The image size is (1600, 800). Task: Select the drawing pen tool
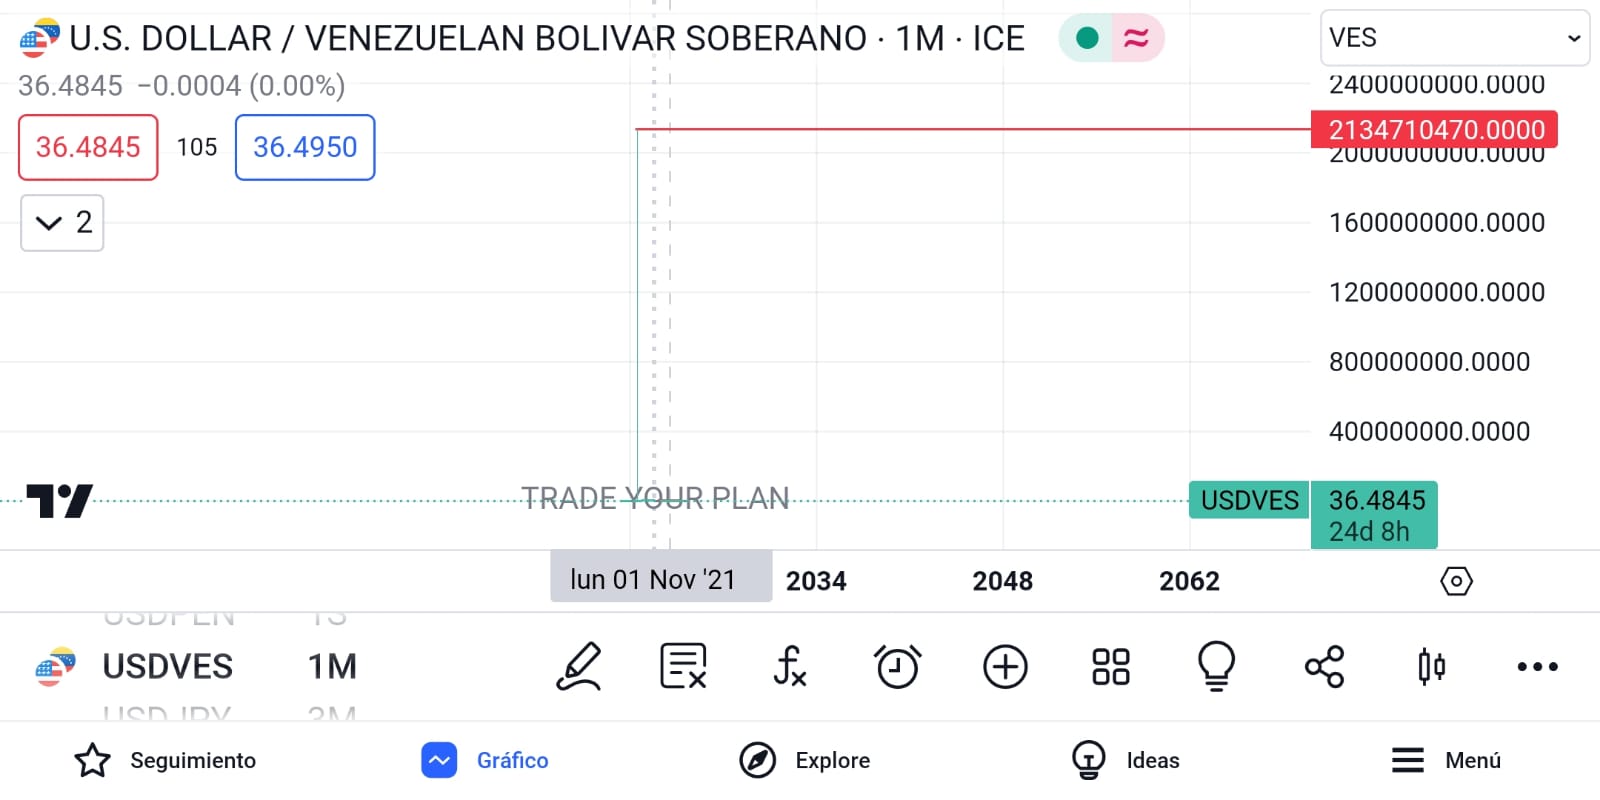pos(579,667)
